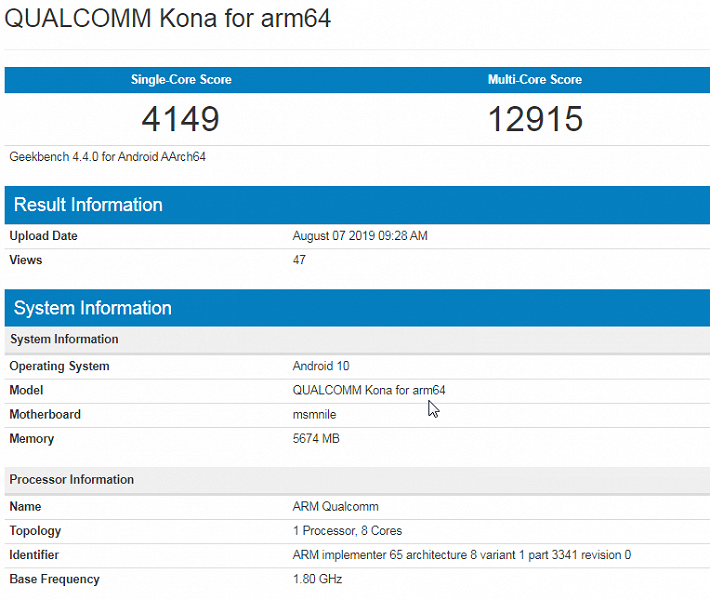Select the upload date August 07 2019 value
Screen dimensions: 710x600
click(x=360, y=237)
